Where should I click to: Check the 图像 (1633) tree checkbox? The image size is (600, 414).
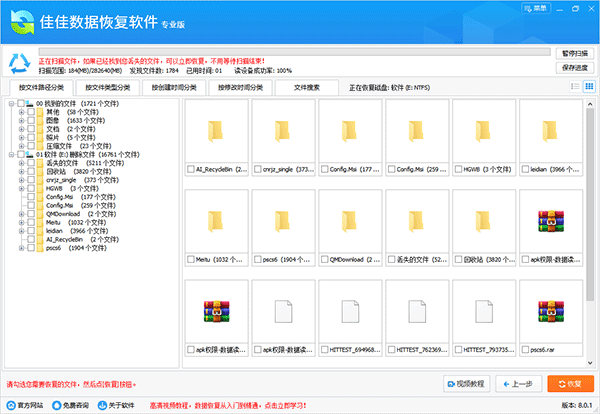(x=31, y=121)
